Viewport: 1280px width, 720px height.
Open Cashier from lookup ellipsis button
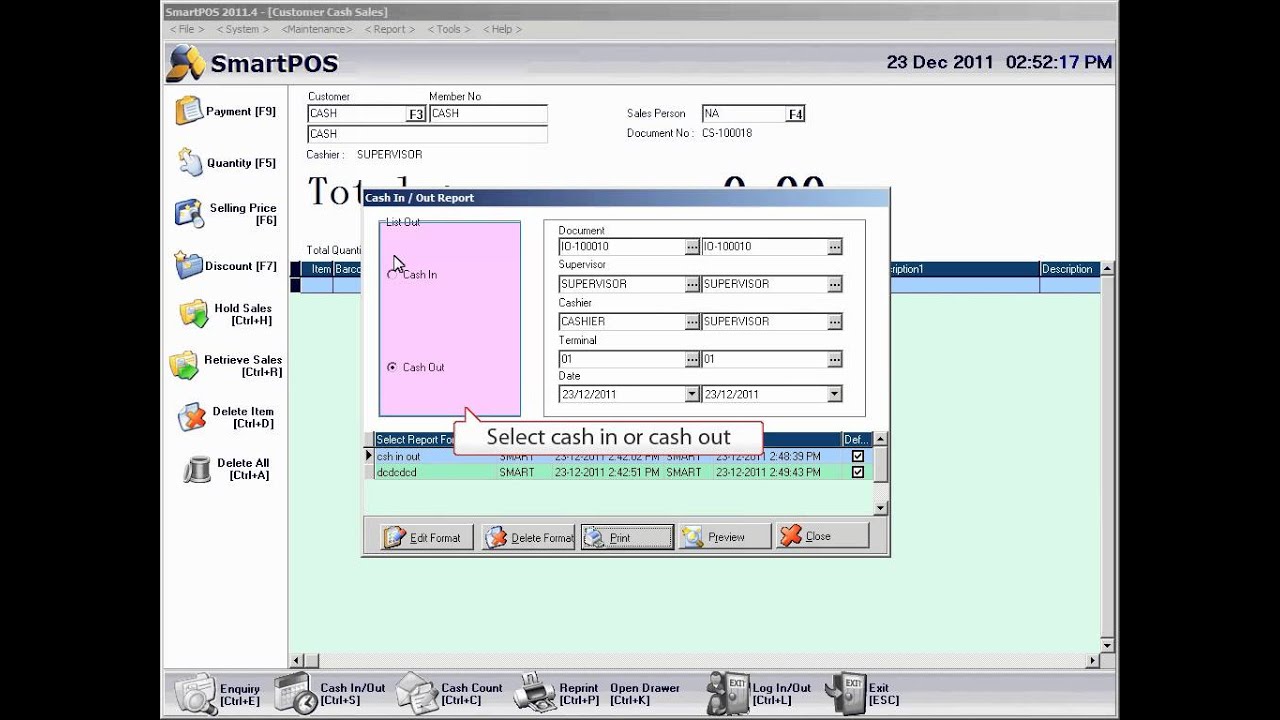691,322
